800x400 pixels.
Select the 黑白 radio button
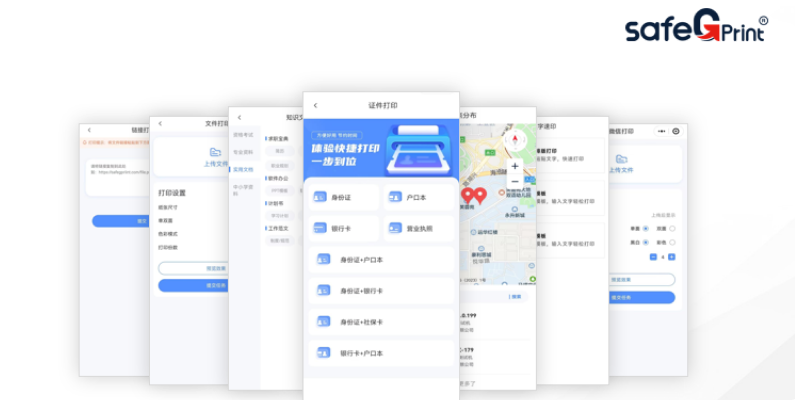click(x=645, y=242)
